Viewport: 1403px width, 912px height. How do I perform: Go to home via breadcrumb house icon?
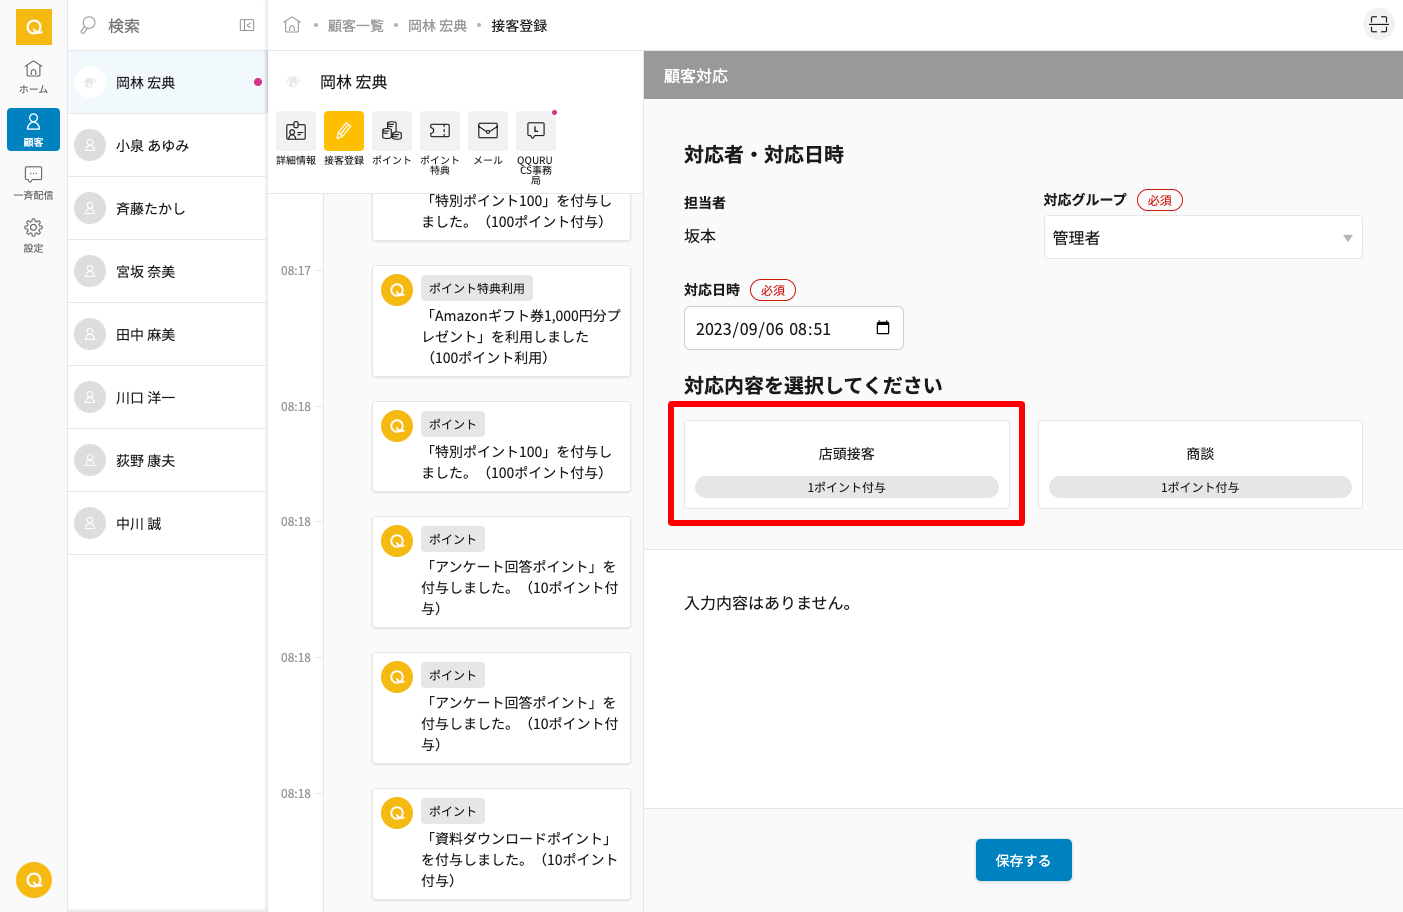(x=292, y=25)
